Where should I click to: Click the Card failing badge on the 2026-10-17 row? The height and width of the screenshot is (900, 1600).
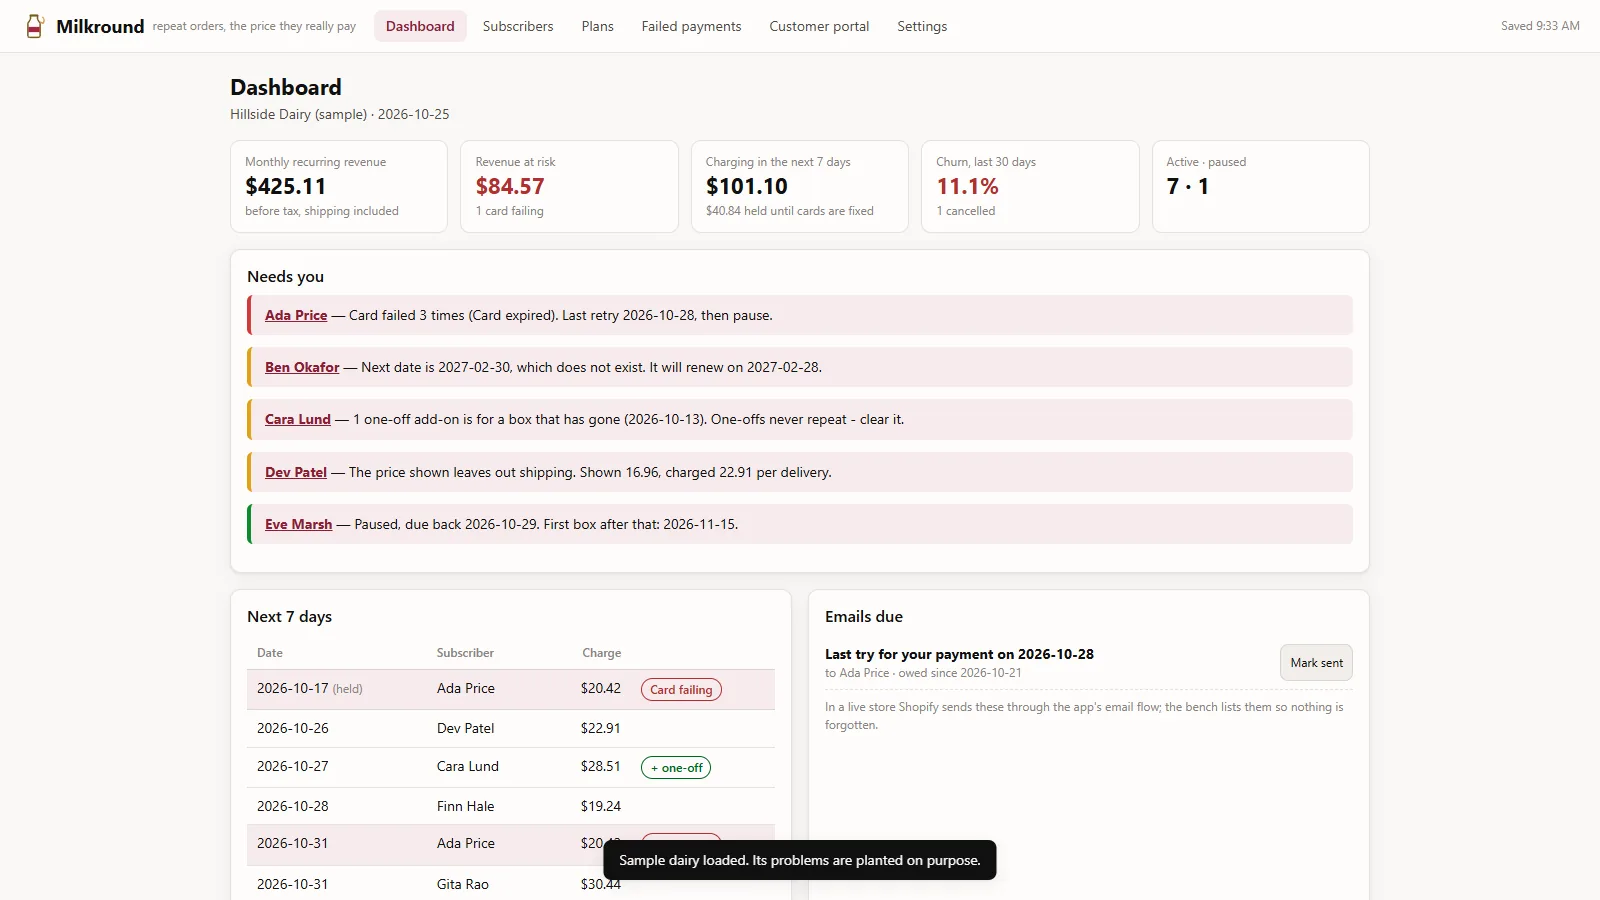[x=681, y=689]
